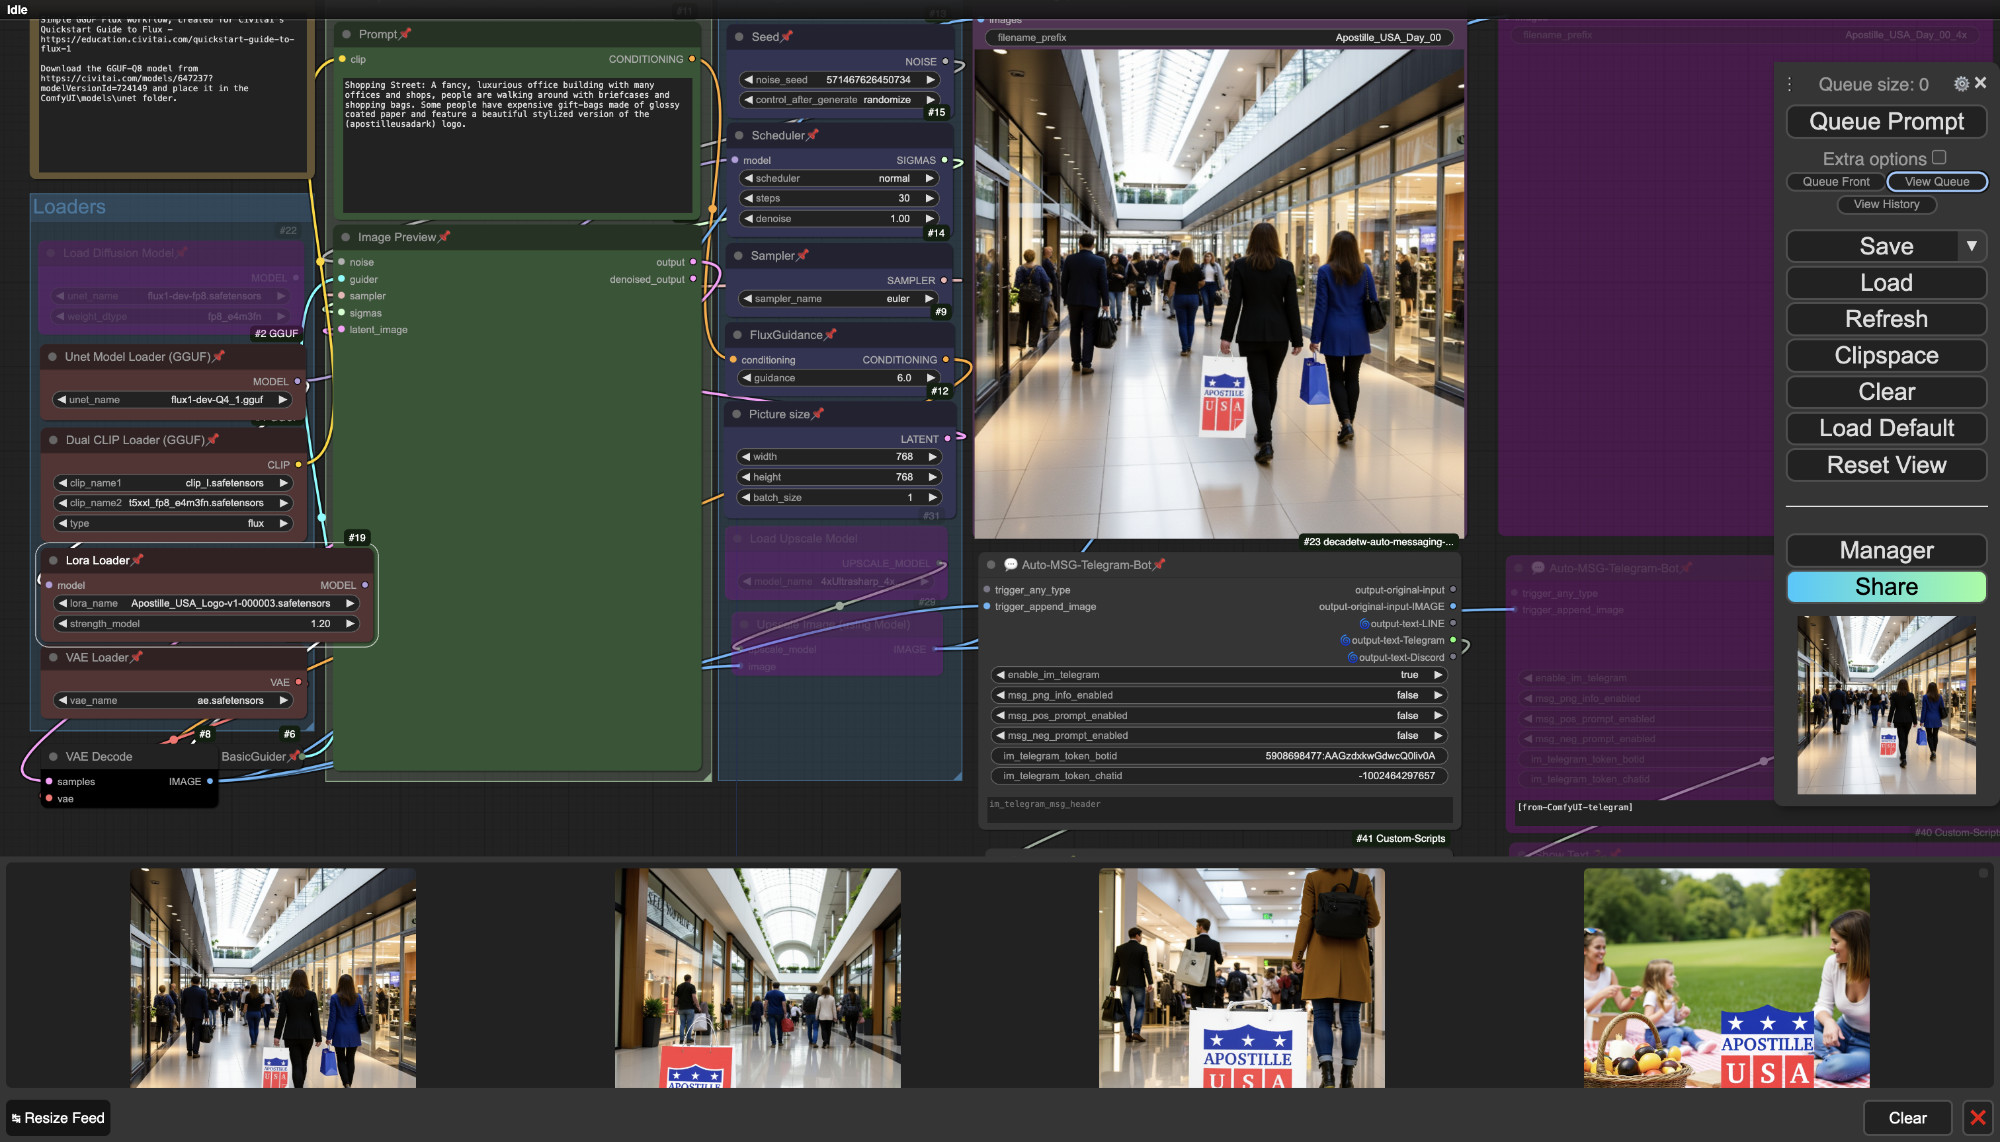Click Queue Prompt button
The image size is (2000, 1142).
tap(1886, 122)
